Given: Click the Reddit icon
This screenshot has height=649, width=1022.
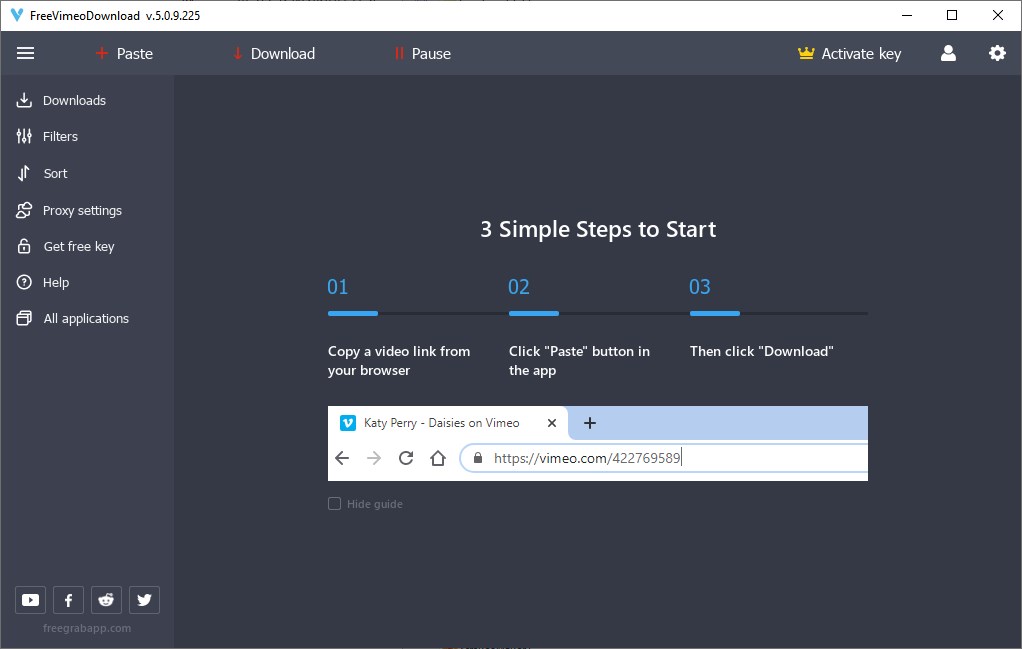Looking at the screenshot, I should 106,599.
